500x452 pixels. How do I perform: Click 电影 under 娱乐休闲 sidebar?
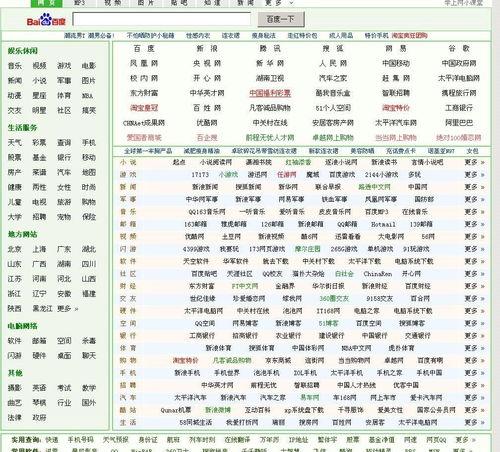tap(89, 66)
